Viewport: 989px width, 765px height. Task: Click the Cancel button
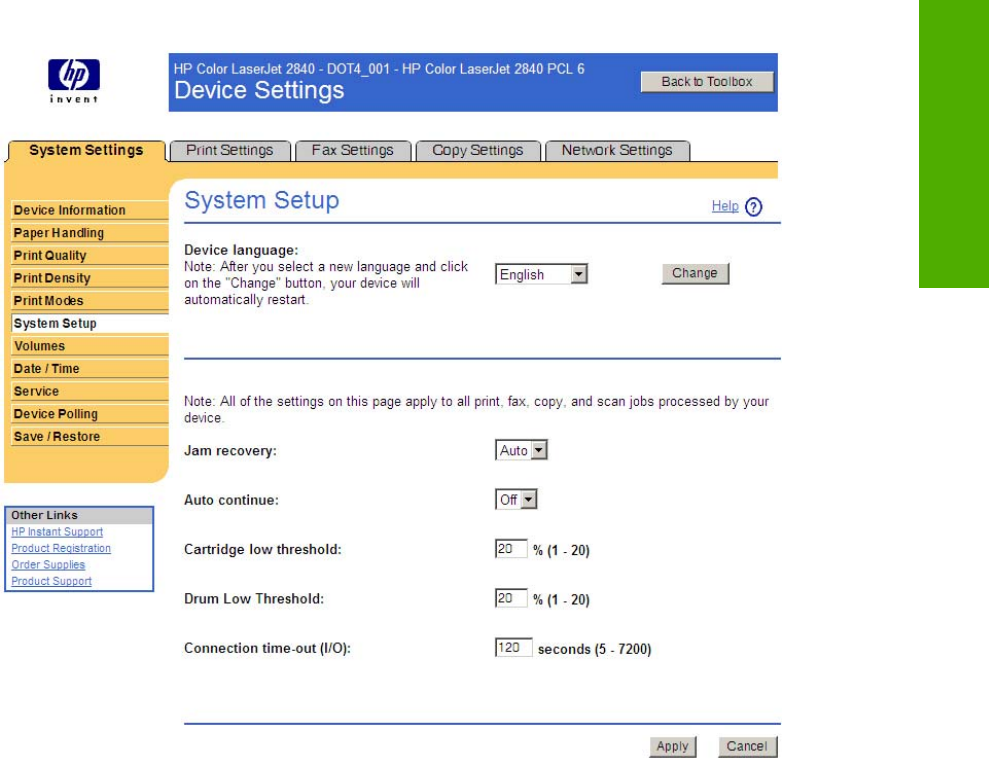tap(747, 747)
